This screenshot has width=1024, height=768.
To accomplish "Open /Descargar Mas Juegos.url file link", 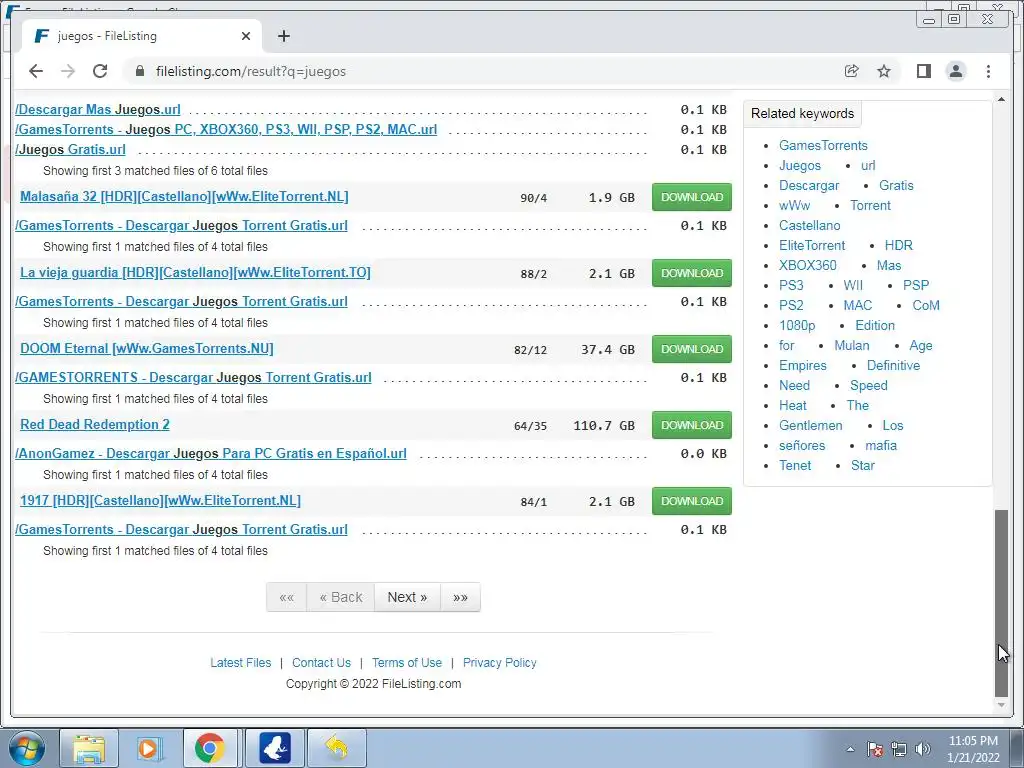I will pos(98,110).
